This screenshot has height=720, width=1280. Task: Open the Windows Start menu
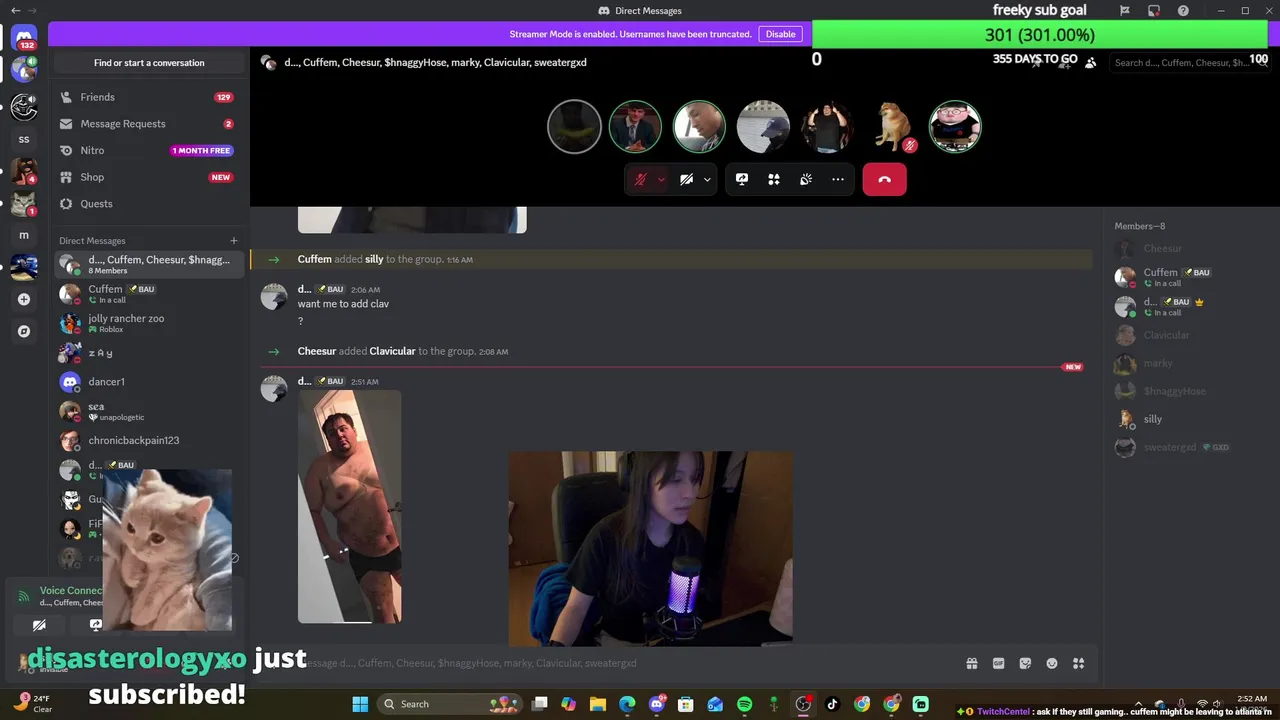[x=360, y=704]
